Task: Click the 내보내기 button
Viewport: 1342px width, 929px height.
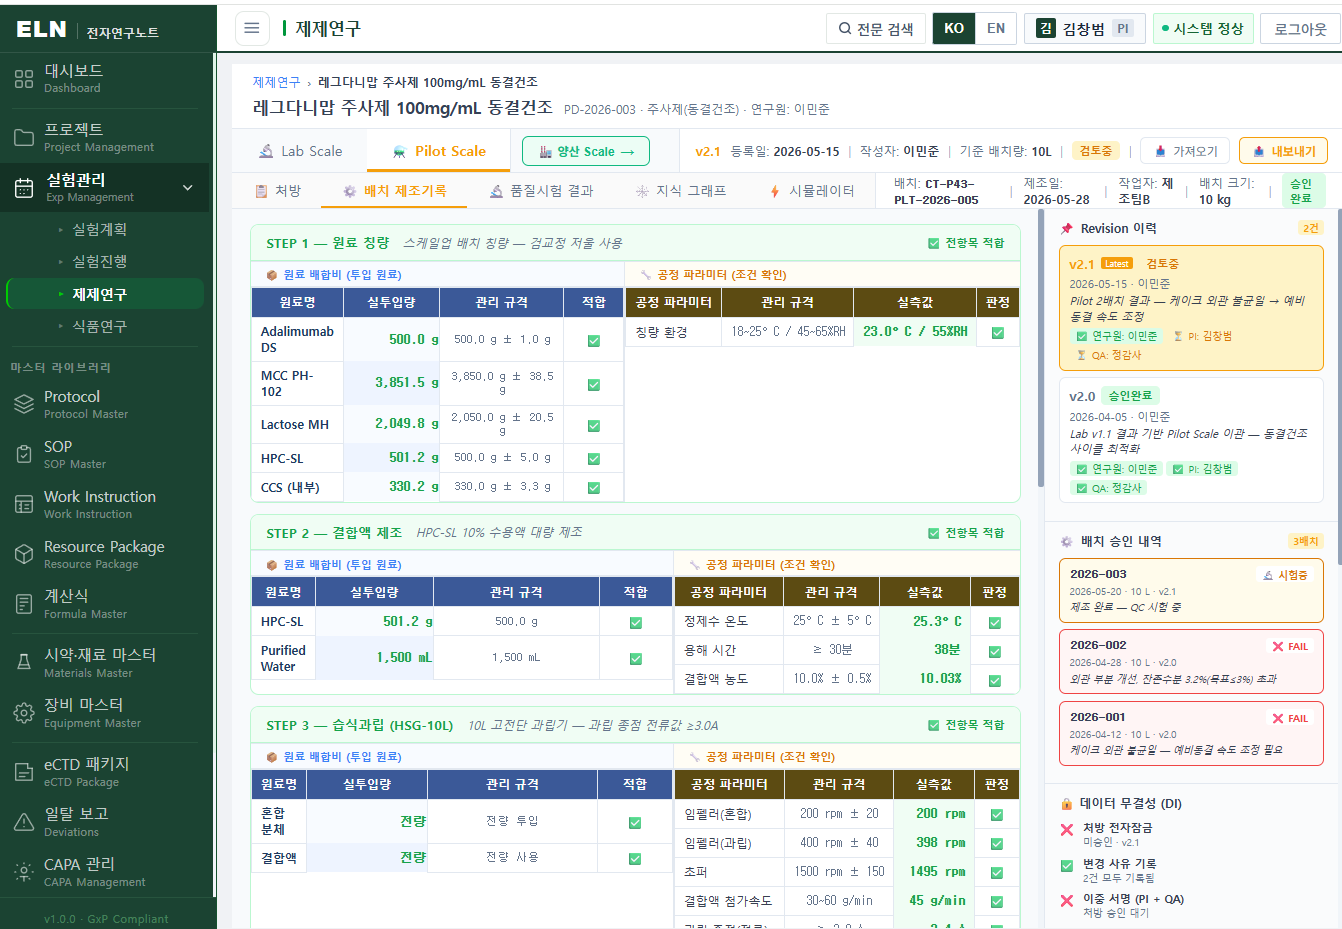Action: 1283,151
